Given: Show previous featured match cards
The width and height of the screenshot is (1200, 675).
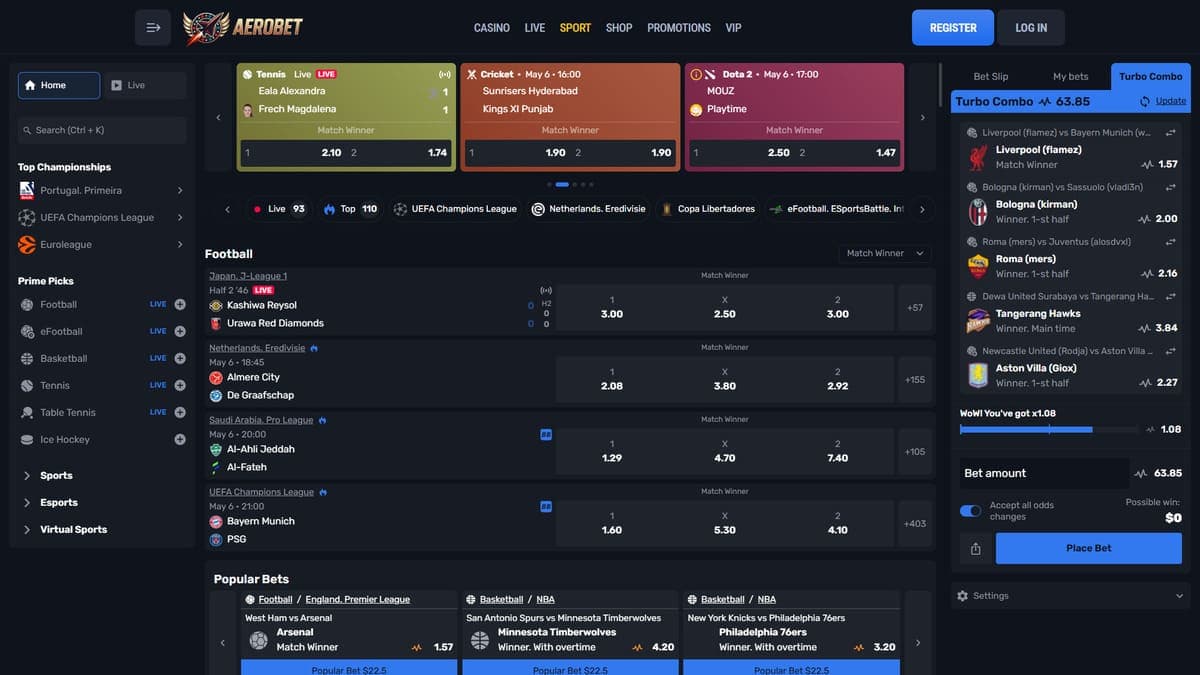Looking at the screenshot, I should [x=218, y=118].
